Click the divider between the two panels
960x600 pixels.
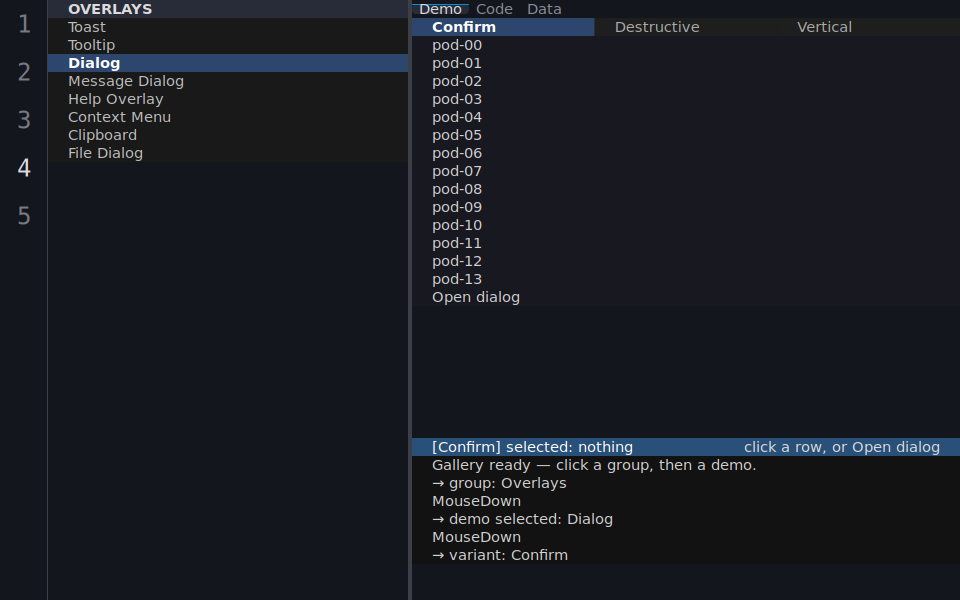pos(410,300)
